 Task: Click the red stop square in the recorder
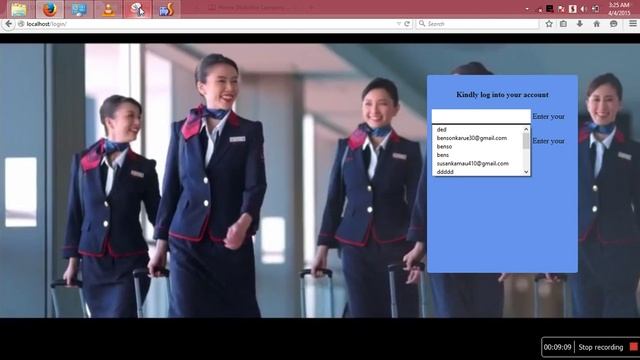pyautogui.click(x=633, y=347)
